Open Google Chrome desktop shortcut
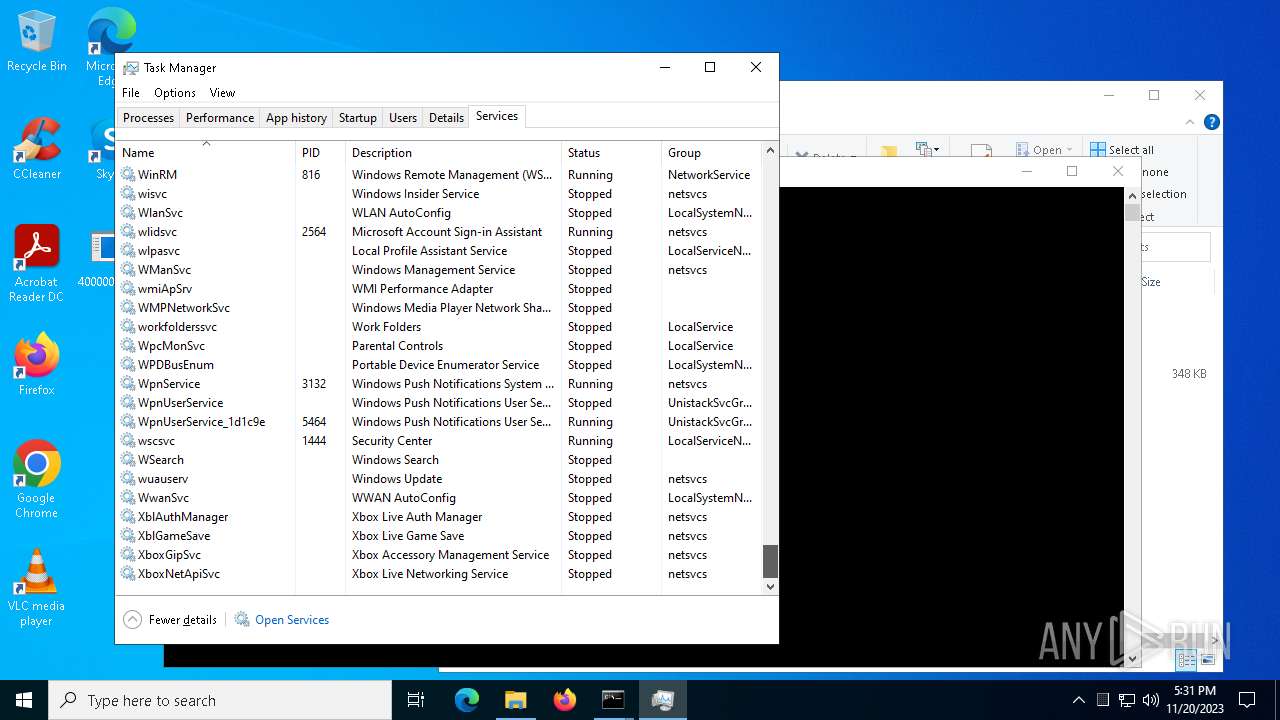1280x720 pixels. point(37,480)
